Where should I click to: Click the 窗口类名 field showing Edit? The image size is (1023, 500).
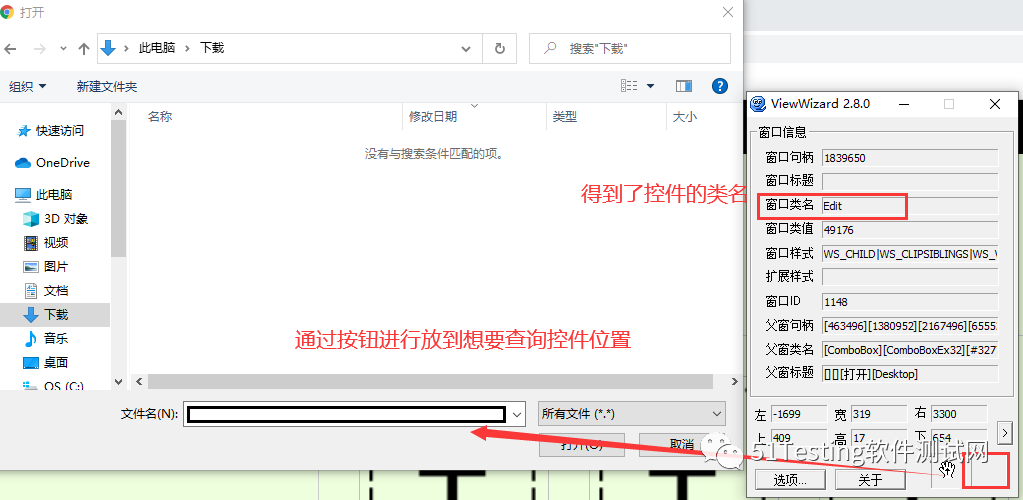[910, 206]
